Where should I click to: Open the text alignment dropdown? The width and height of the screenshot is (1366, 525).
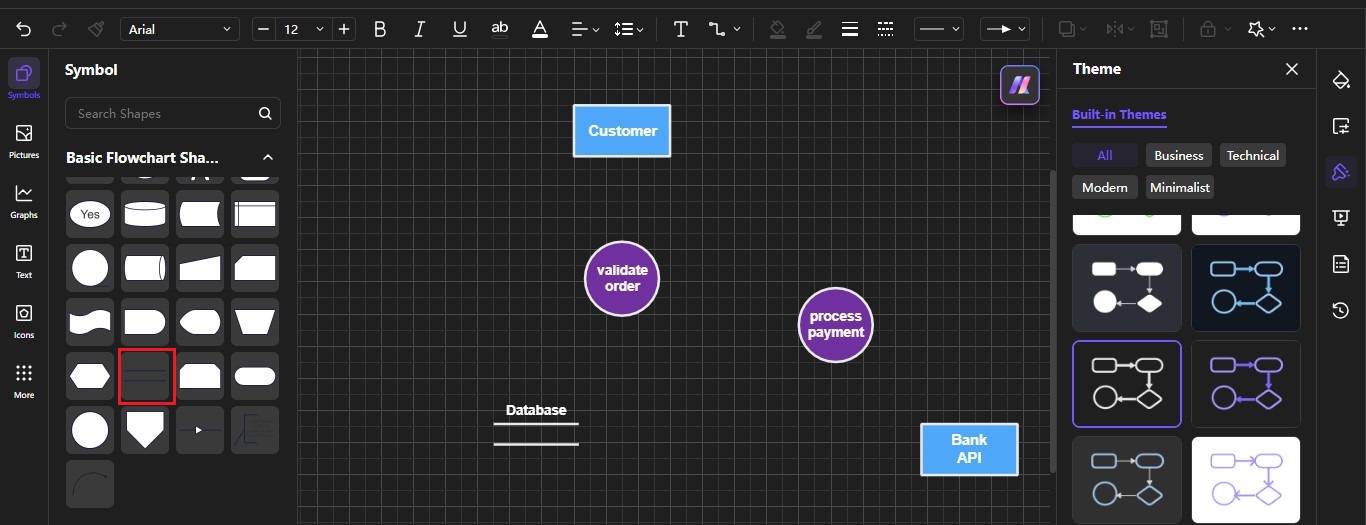pos(585,29)
